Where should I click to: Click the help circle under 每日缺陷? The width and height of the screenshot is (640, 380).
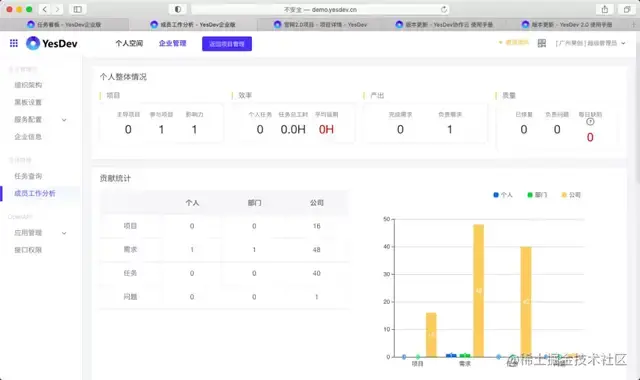(590, 122)
